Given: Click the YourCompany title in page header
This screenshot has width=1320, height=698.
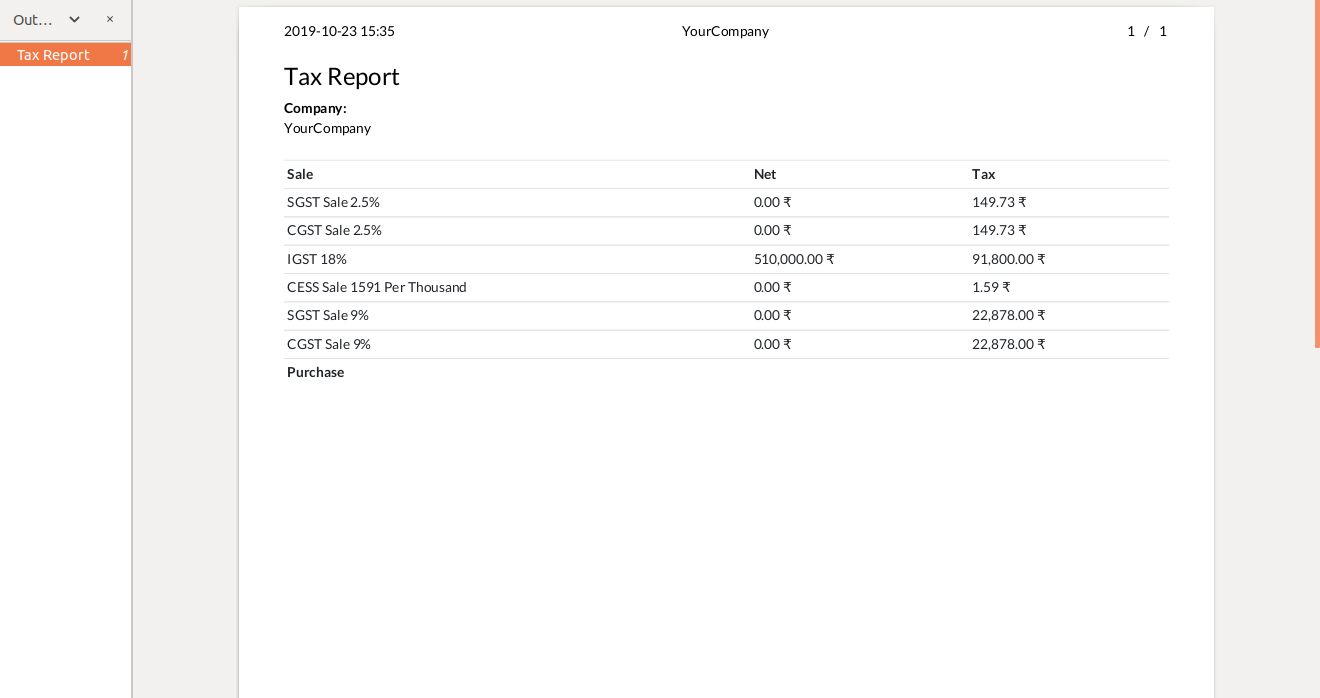Looking at the screenshot, I should (x=725, y=31).
